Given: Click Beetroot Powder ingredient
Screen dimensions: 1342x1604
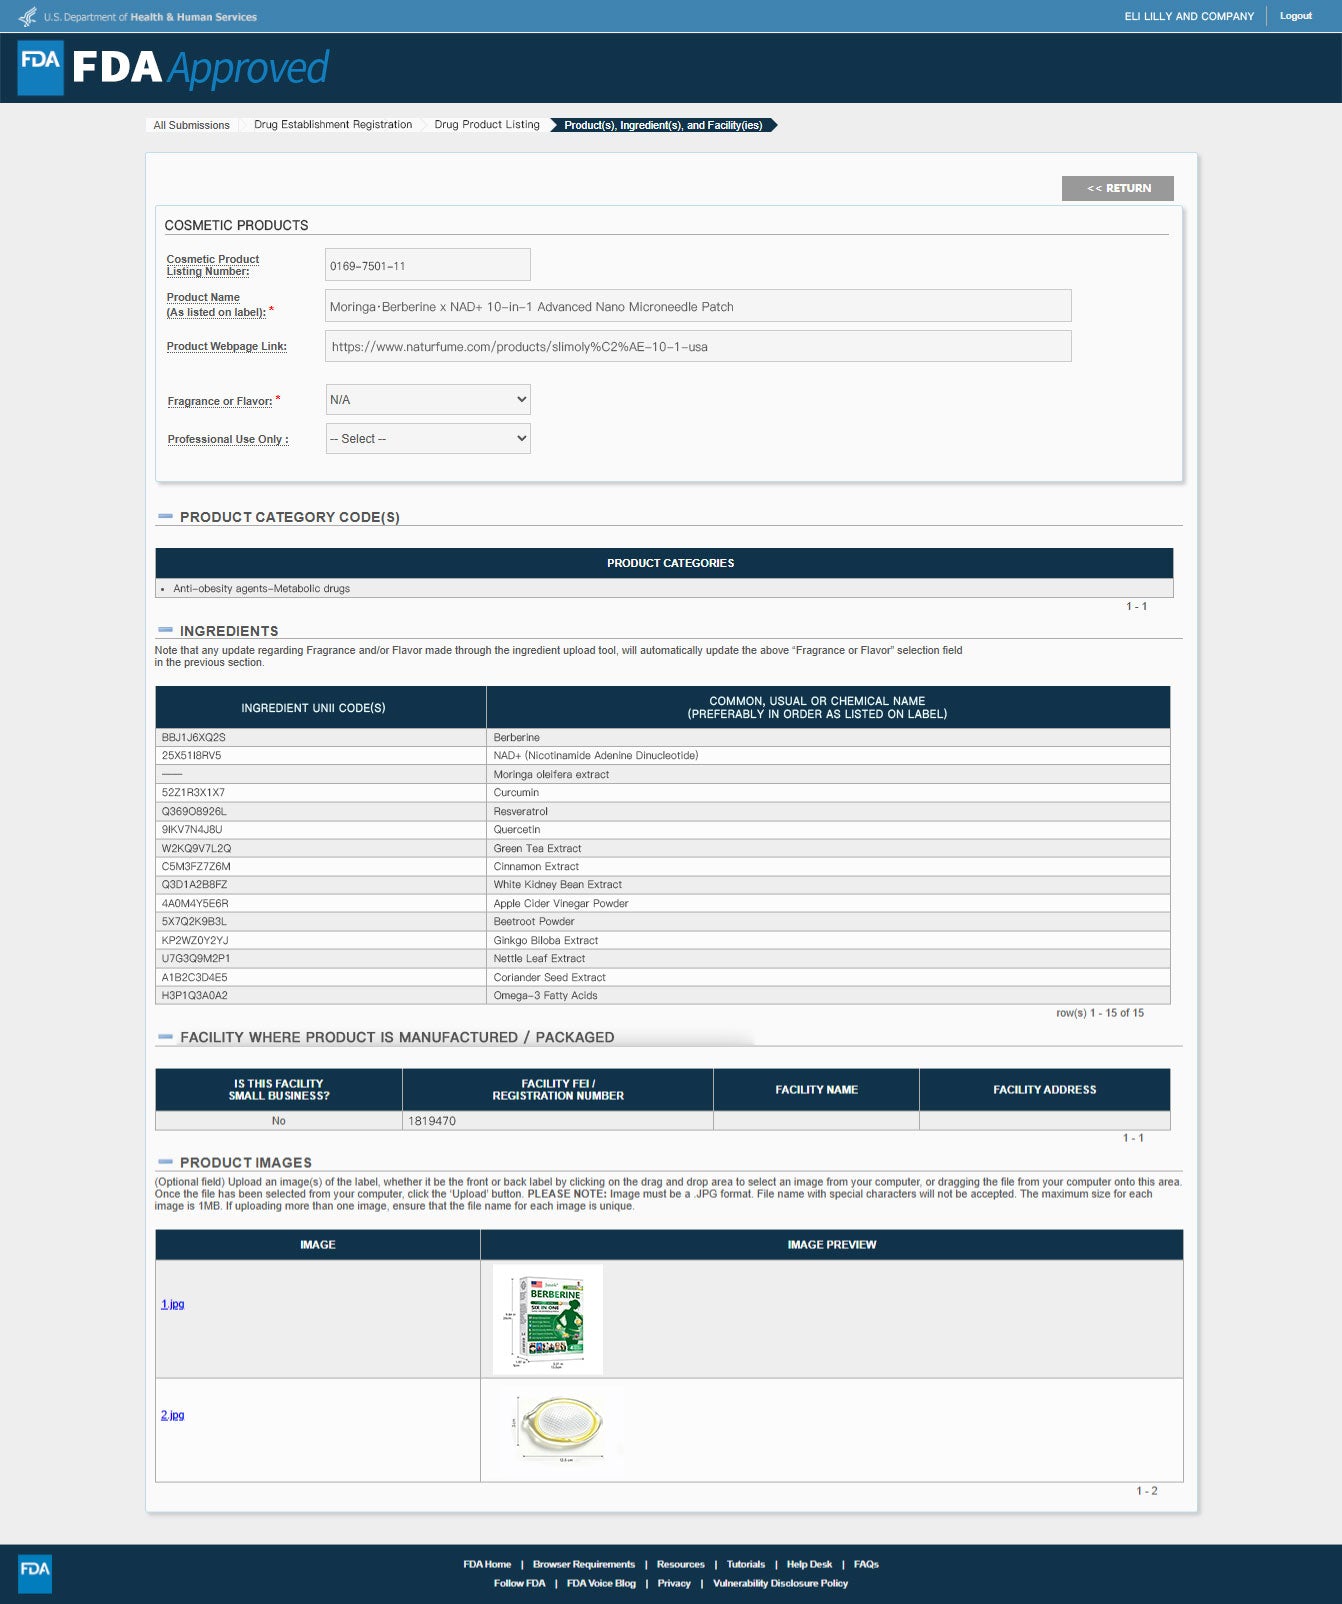Looking at the screenshot, I should coord(534,922).
